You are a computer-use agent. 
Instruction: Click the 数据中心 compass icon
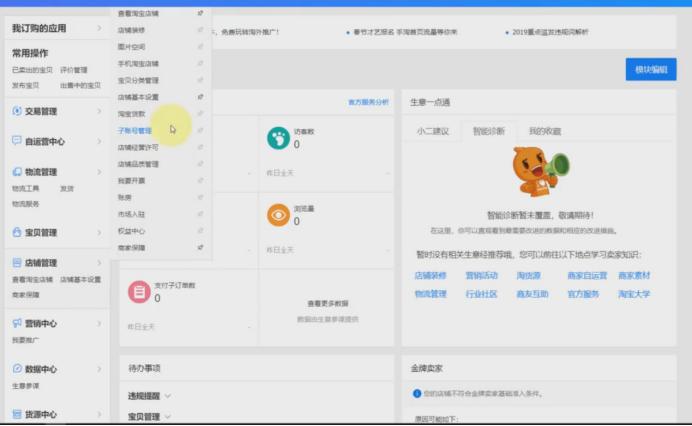click(17, 368)
